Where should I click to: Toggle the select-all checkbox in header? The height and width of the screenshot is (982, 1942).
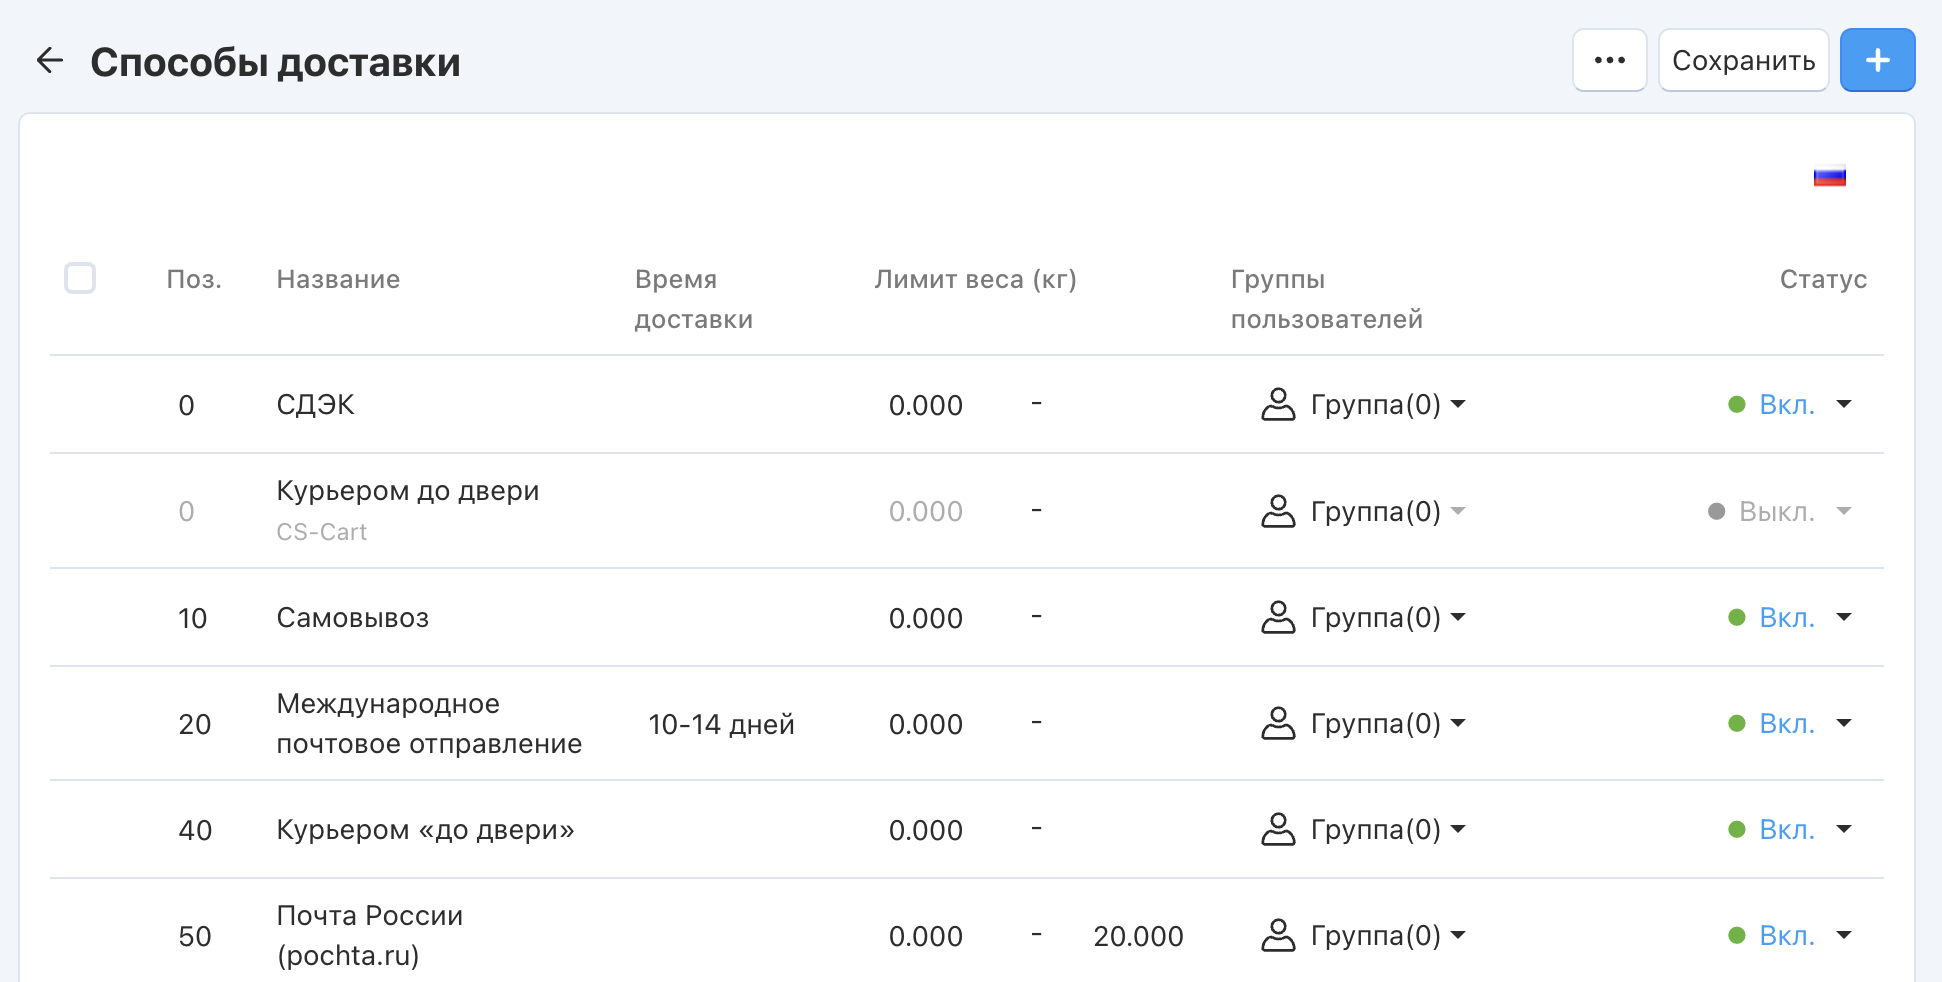coord(80,278)
